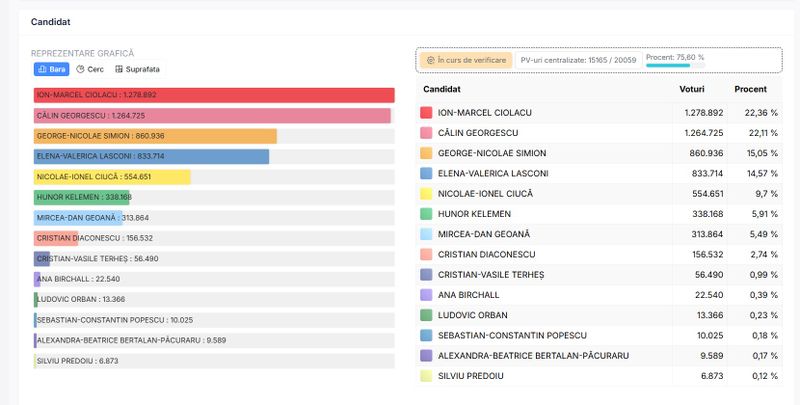800x405 pixels.
Task: Click the verification status icon
Action: 430,61
